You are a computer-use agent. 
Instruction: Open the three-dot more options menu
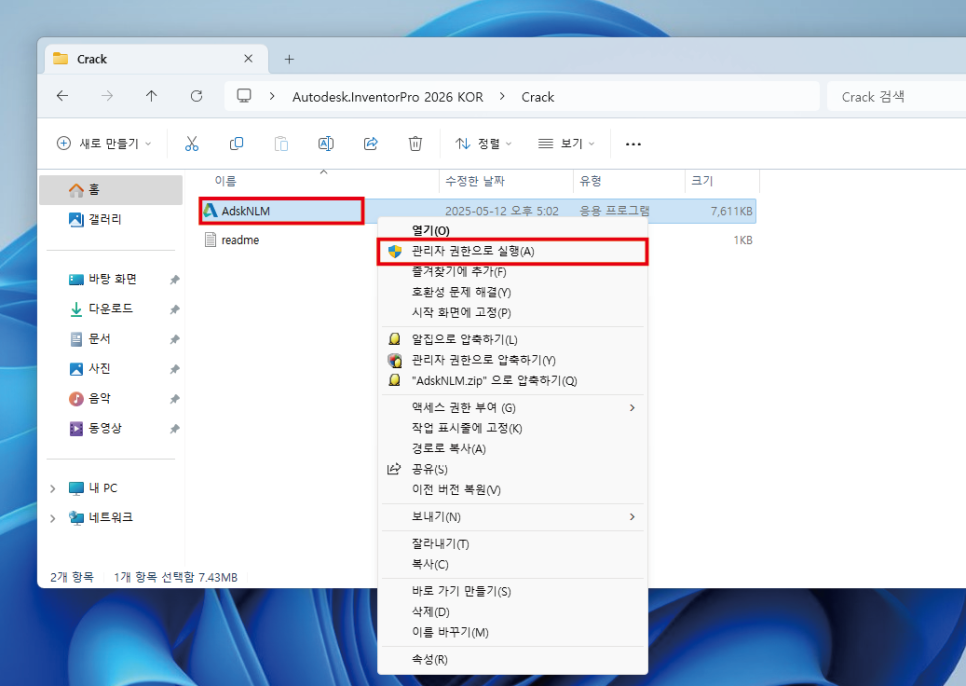633,144
